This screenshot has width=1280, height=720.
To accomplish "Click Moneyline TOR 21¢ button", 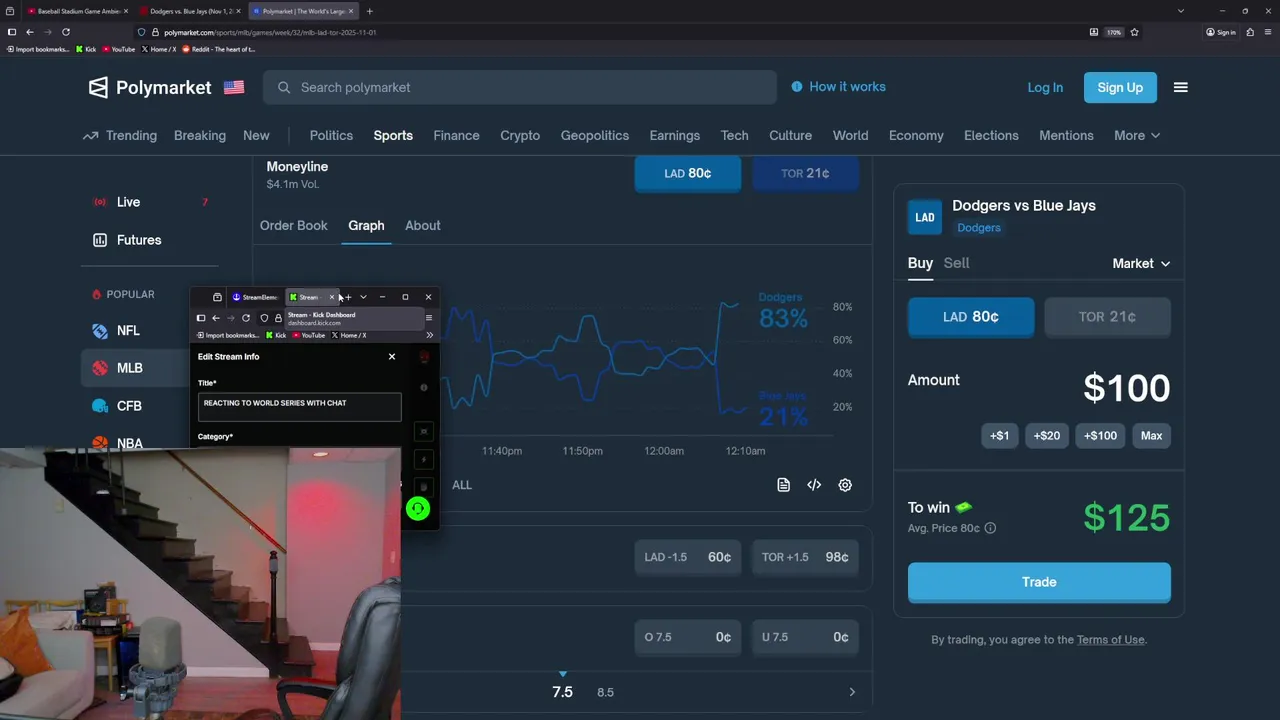I will pos(805,173).
